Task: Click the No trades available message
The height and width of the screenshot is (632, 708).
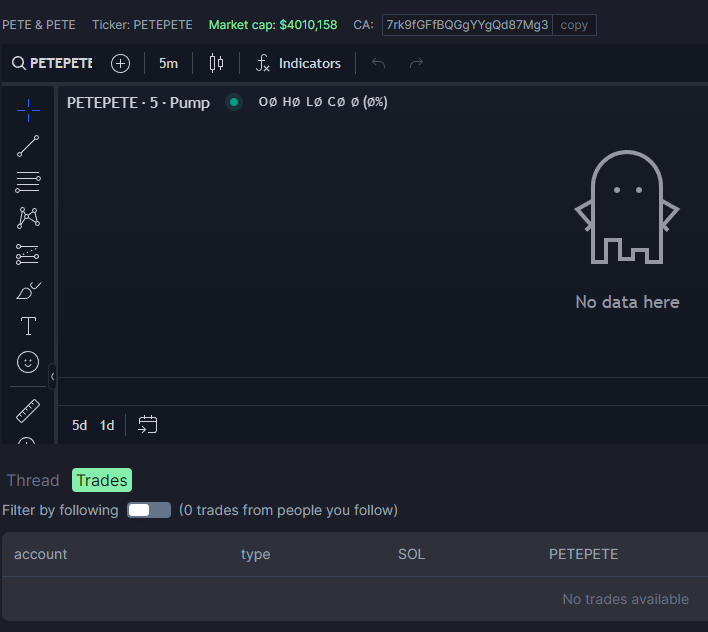Action: [x=625, y=599]
